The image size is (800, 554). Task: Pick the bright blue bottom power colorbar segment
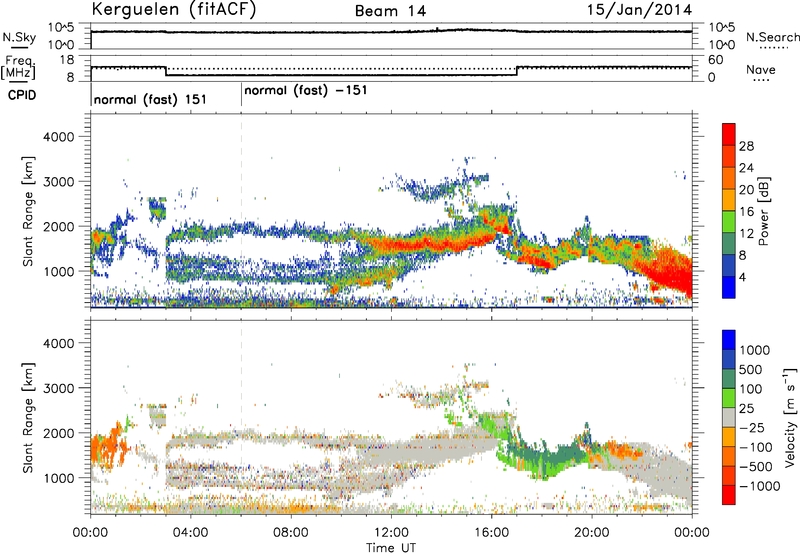(x=729, y=288)
